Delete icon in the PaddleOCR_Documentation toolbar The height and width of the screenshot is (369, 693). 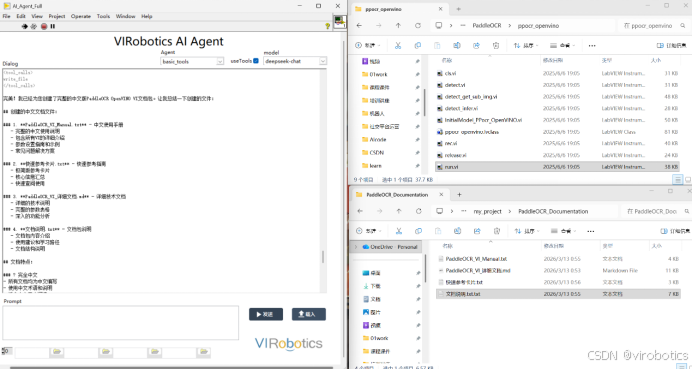click(x=497, y=231)
